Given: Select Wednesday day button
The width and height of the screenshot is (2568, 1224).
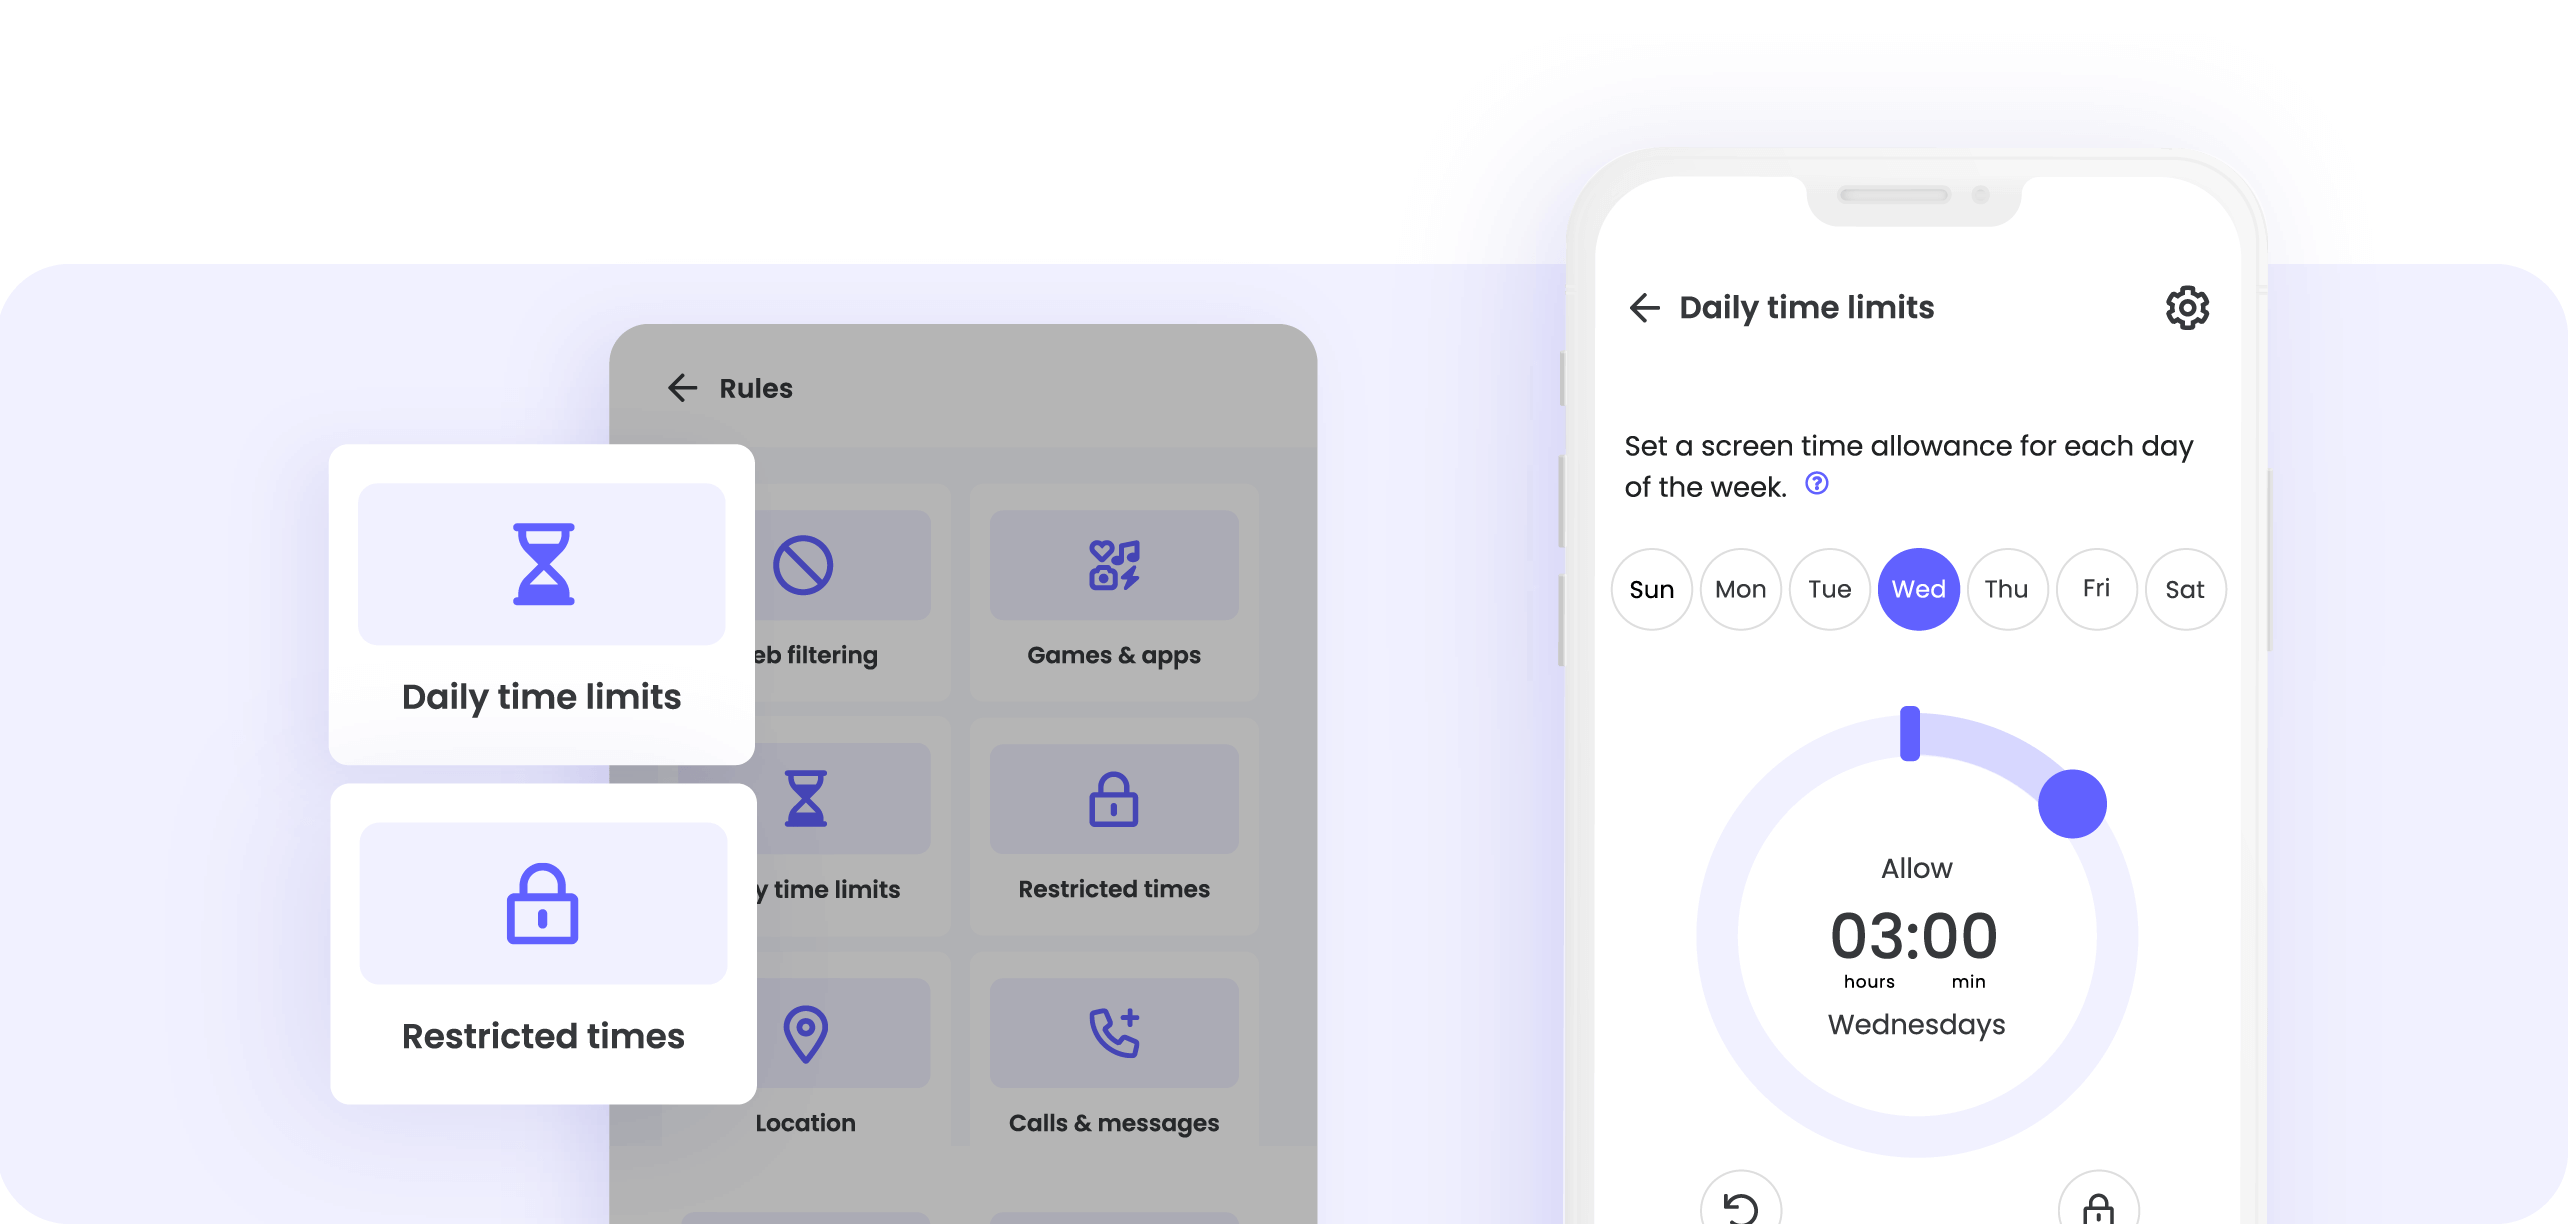Looking at the screenshot, I should 1916,588.
